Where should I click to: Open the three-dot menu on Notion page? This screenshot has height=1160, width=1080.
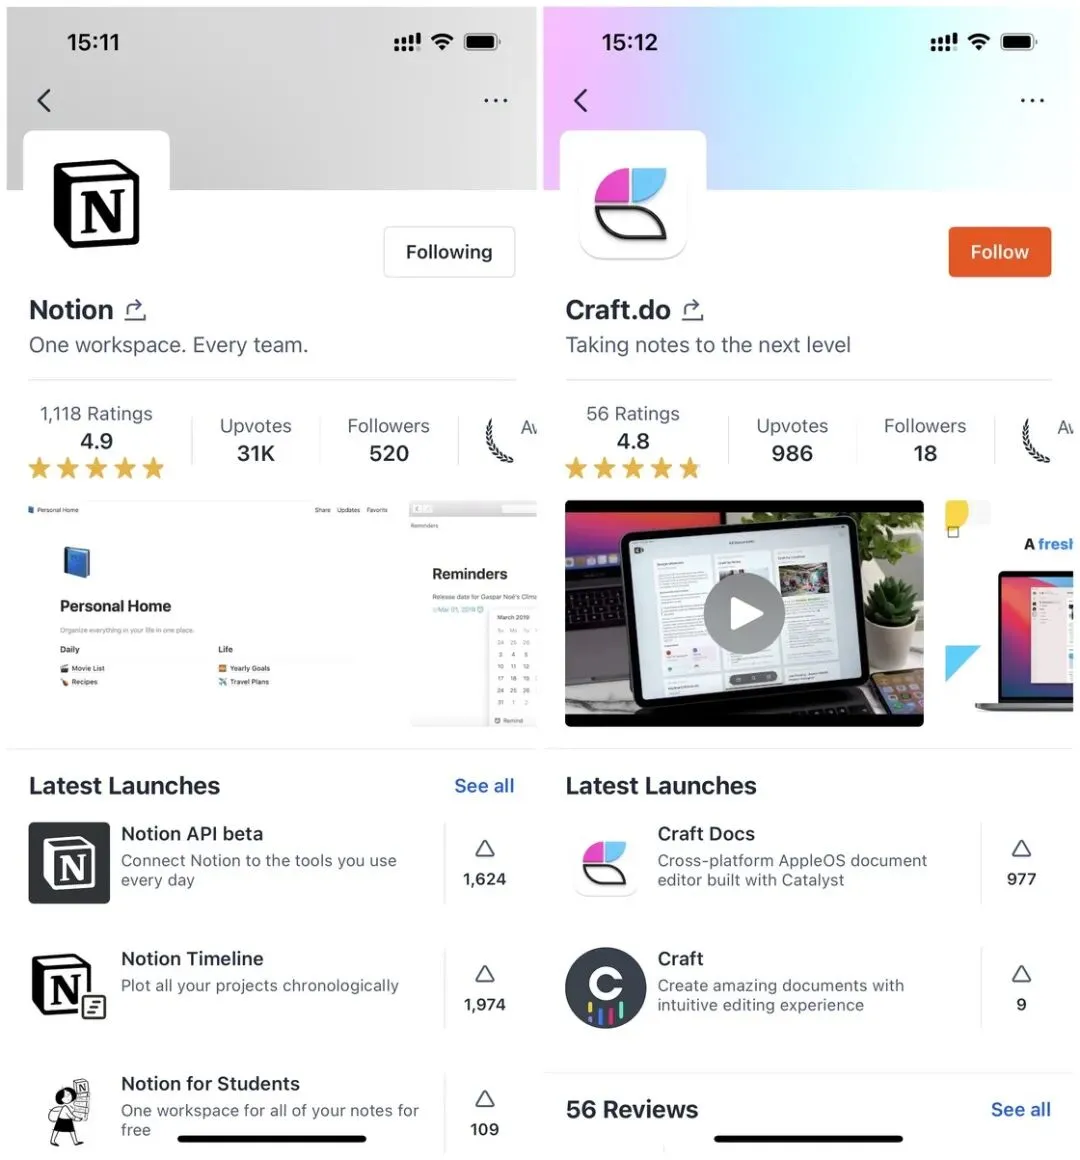point(496,100)
